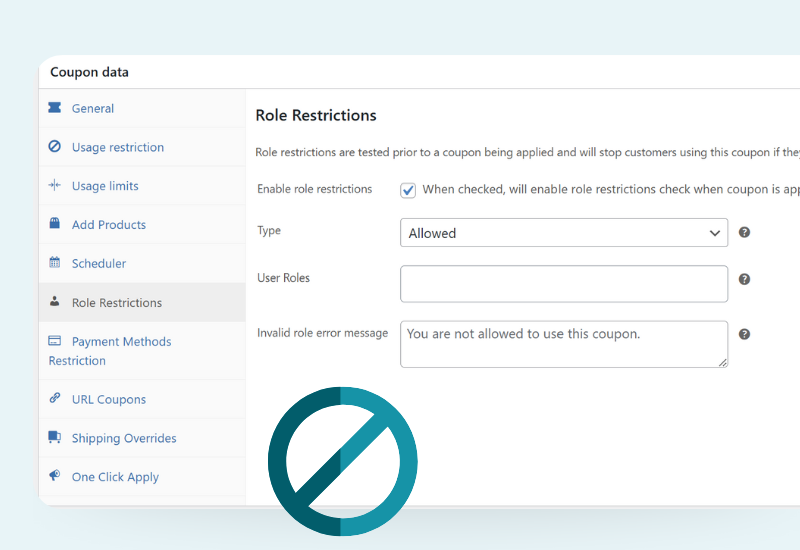Click the Shipping Overrides truck icon
This screenshot has width=800, height=550.
pos(55,437)
